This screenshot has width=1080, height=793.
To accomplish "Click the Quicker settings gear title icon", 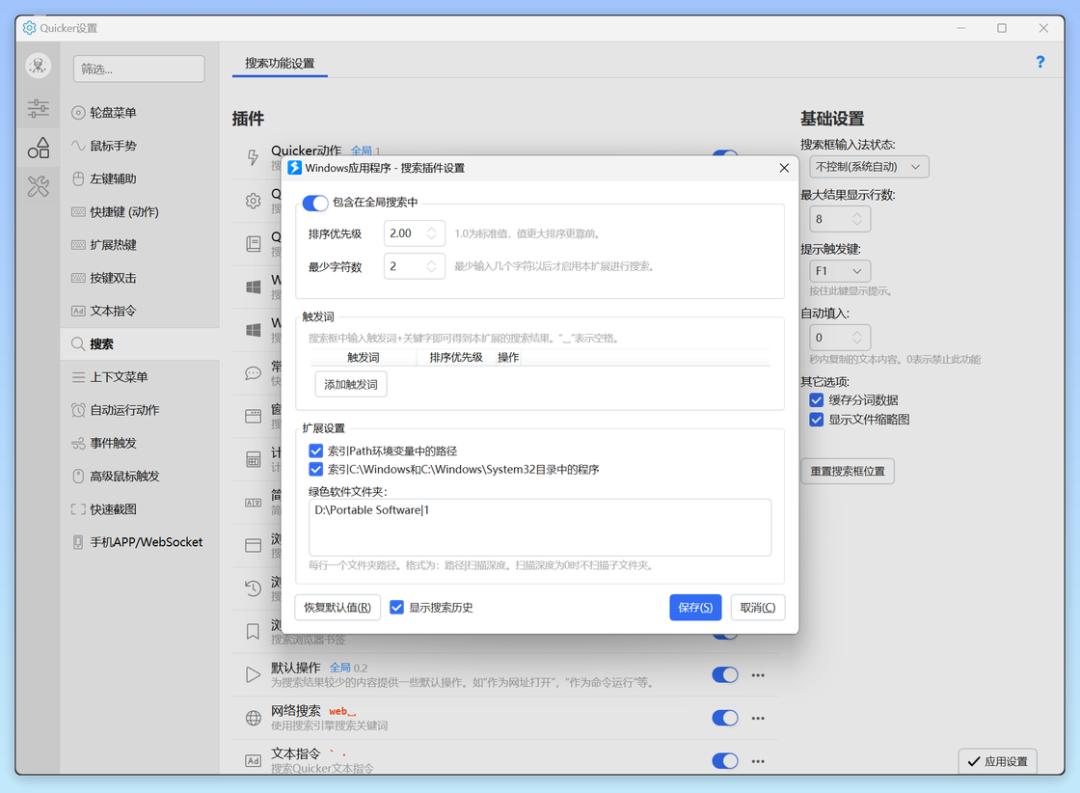I will (29, 28).
